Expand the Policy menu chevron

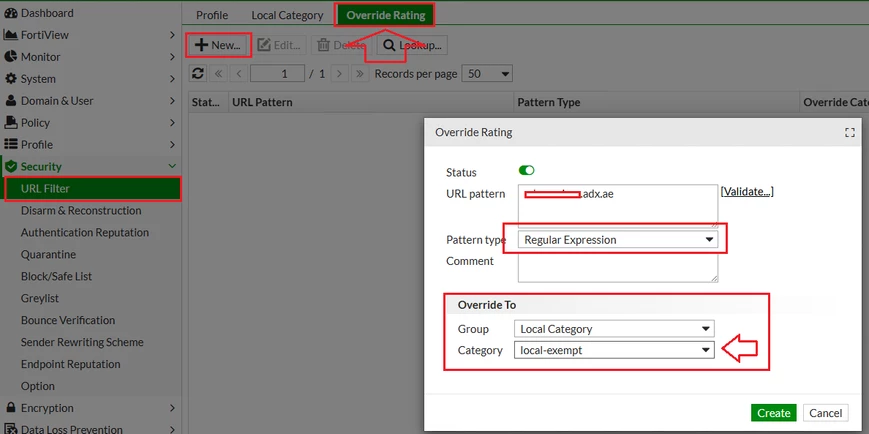(x=172, y=122)
